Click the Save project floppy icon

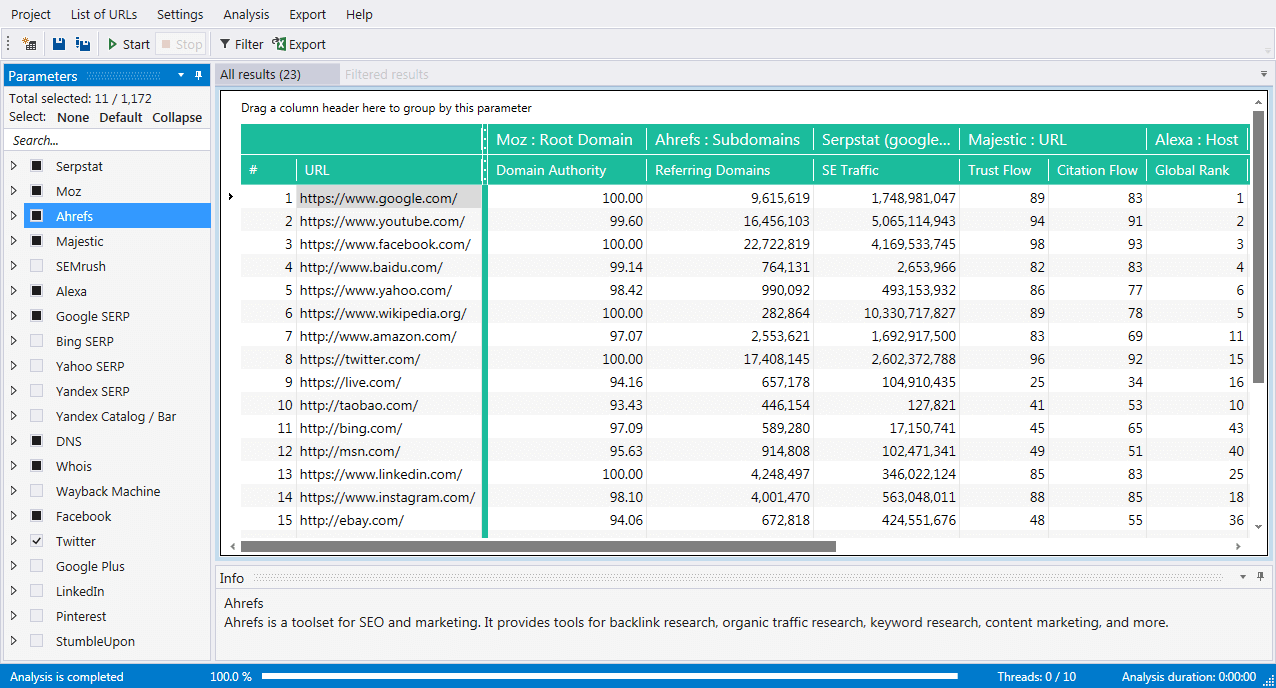pyautogui.click(x=59, y=44)
